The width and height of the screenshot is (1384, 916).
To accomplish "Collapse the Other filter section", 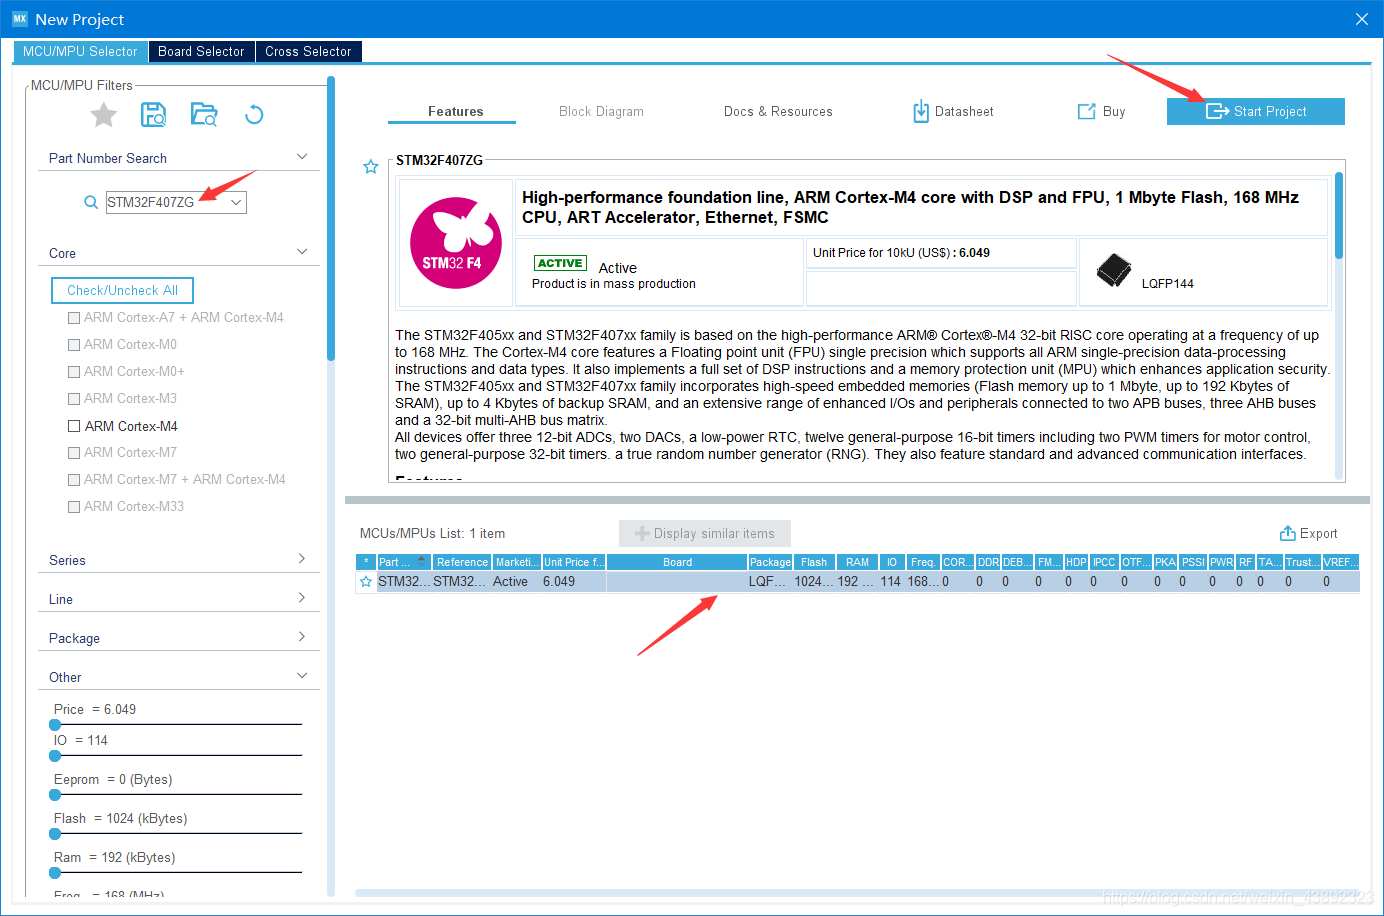I will click(302, 676).
